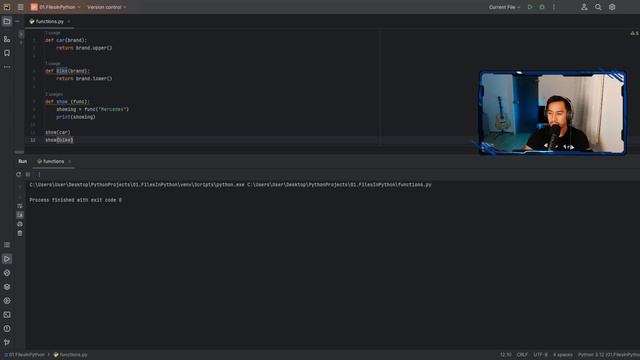Click 'Process finished with exit code 0' text
Viewport: 640px width, 360px height.
click(x=76, y=200)
